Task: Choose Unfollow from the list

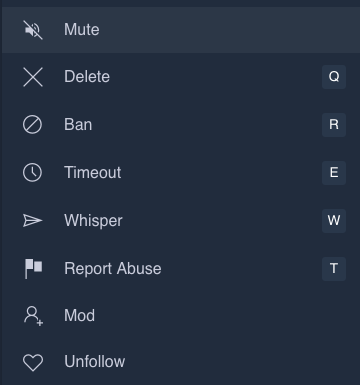Action: [x=181, y=362]
